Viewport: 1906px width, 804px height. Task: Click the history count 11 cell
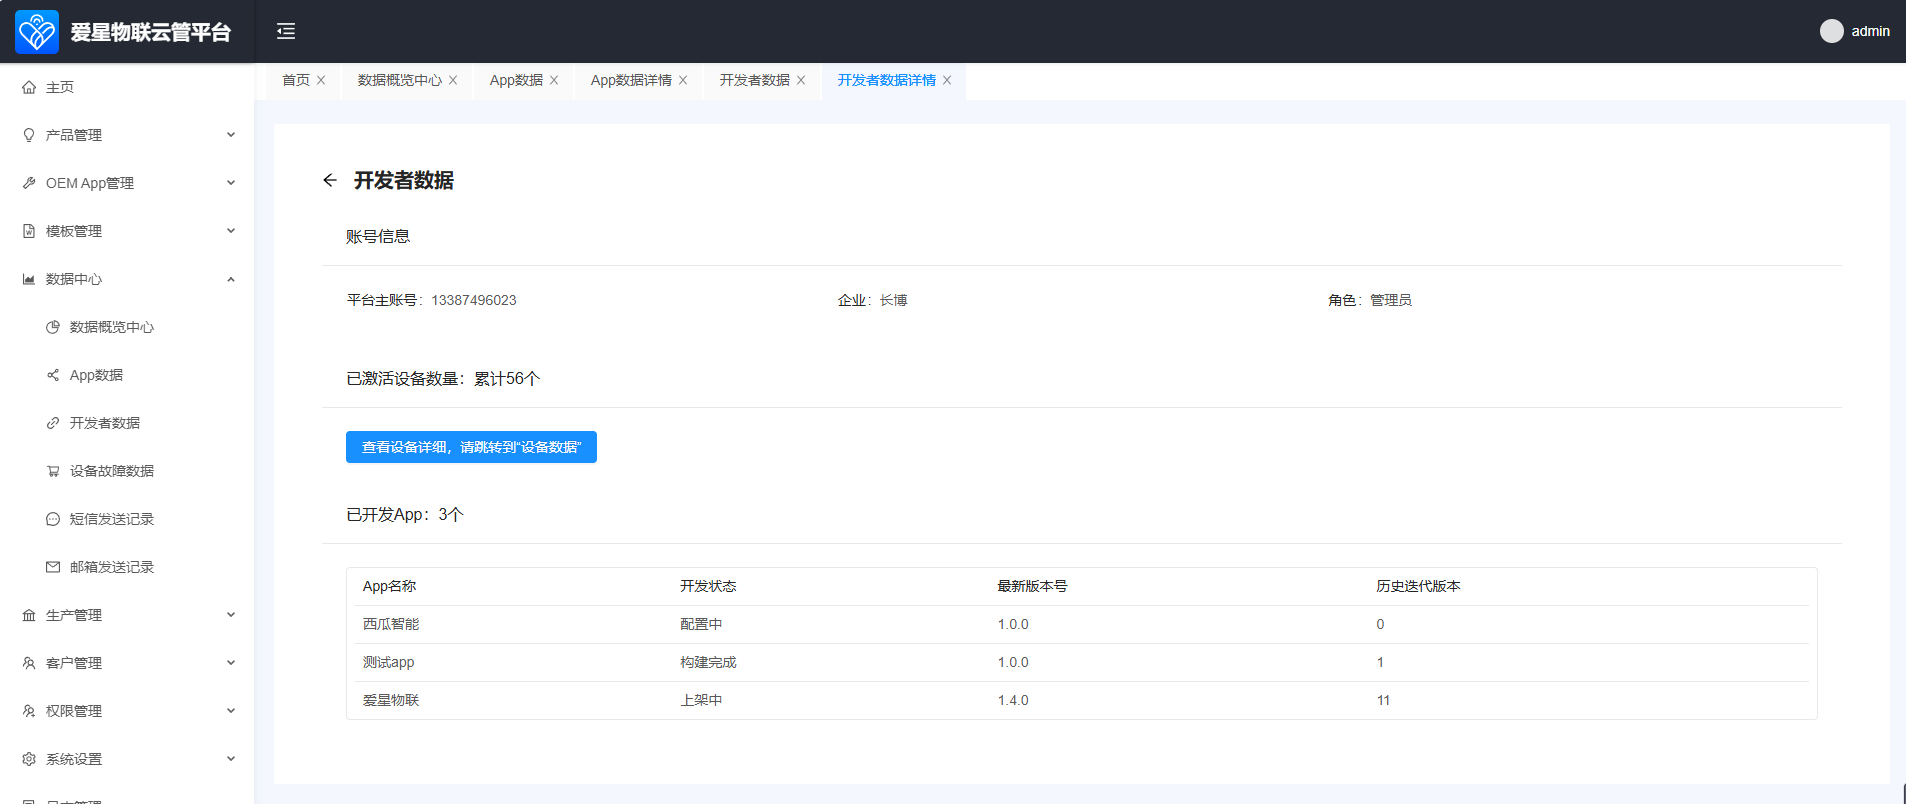point(1383,700)
